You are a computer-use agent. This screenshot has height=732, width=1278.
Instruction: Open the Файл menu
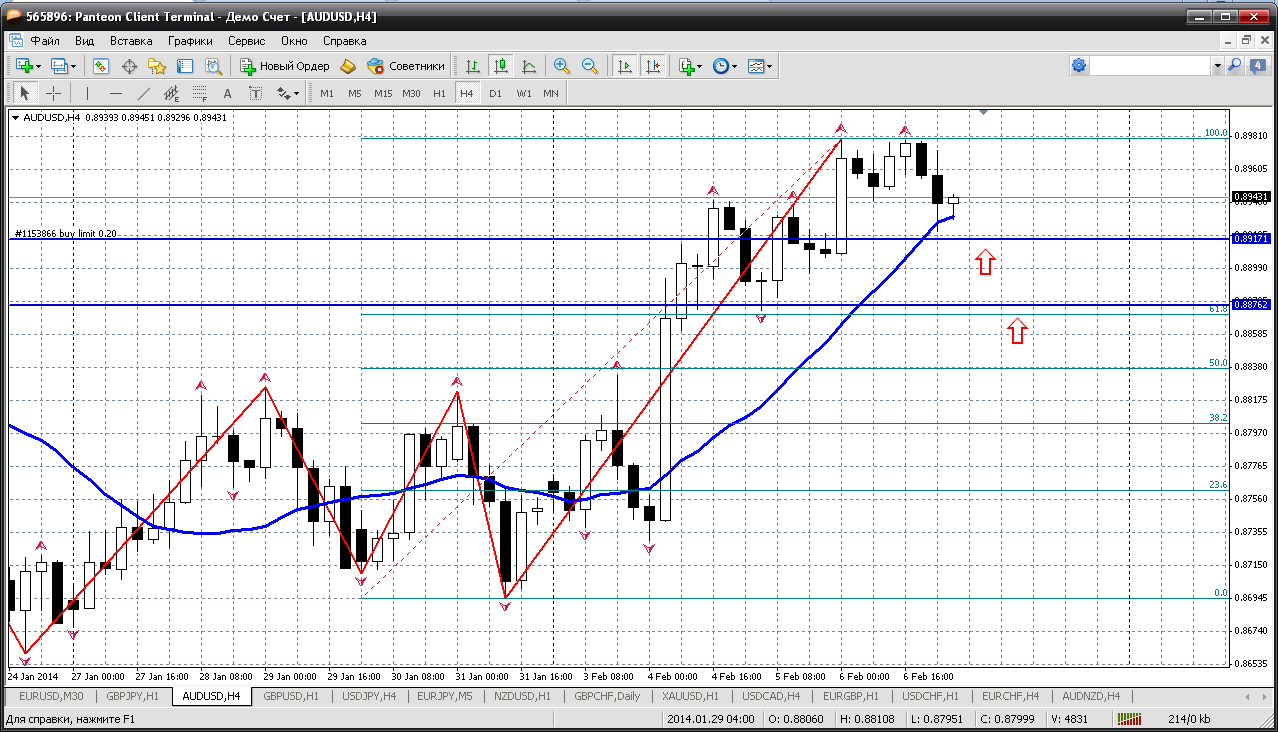(x=45, y=41)
